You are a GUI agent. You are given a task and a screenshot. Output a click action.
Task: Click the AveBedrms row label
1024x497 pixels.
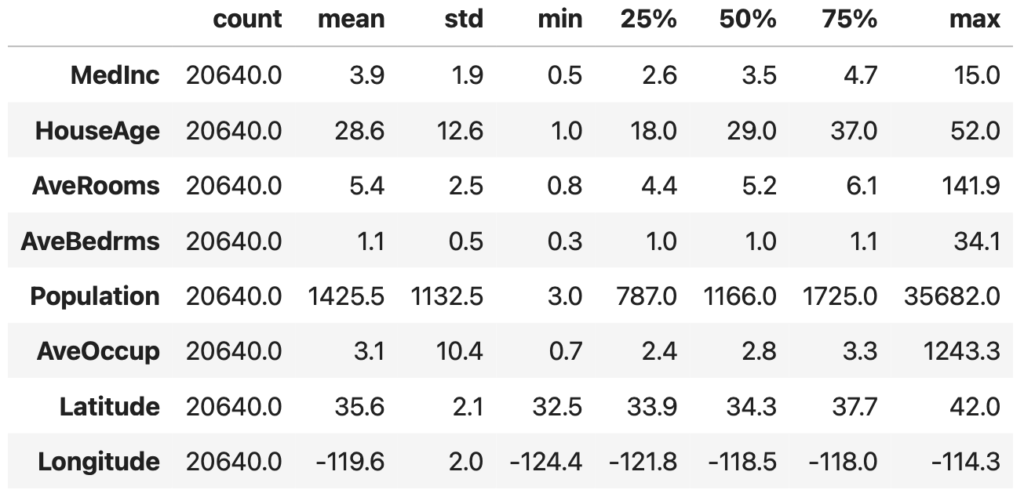pyautogui.click(x=97, y=241)
